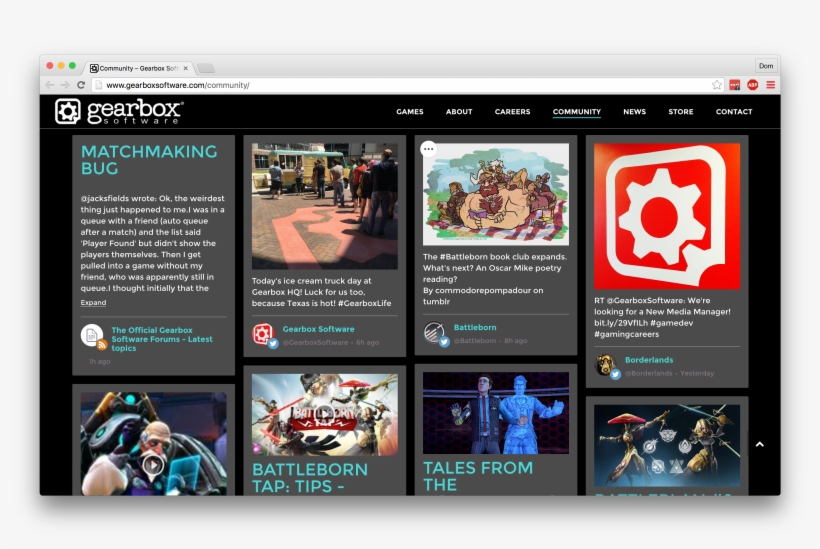Click the ice cream truck tweet text
The height and width of the screenshot is (549, 820).
[x=321, y=292]
